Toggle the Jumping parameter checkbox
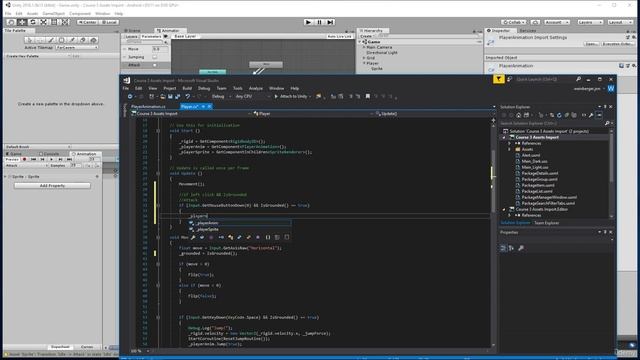 (155, 57)
